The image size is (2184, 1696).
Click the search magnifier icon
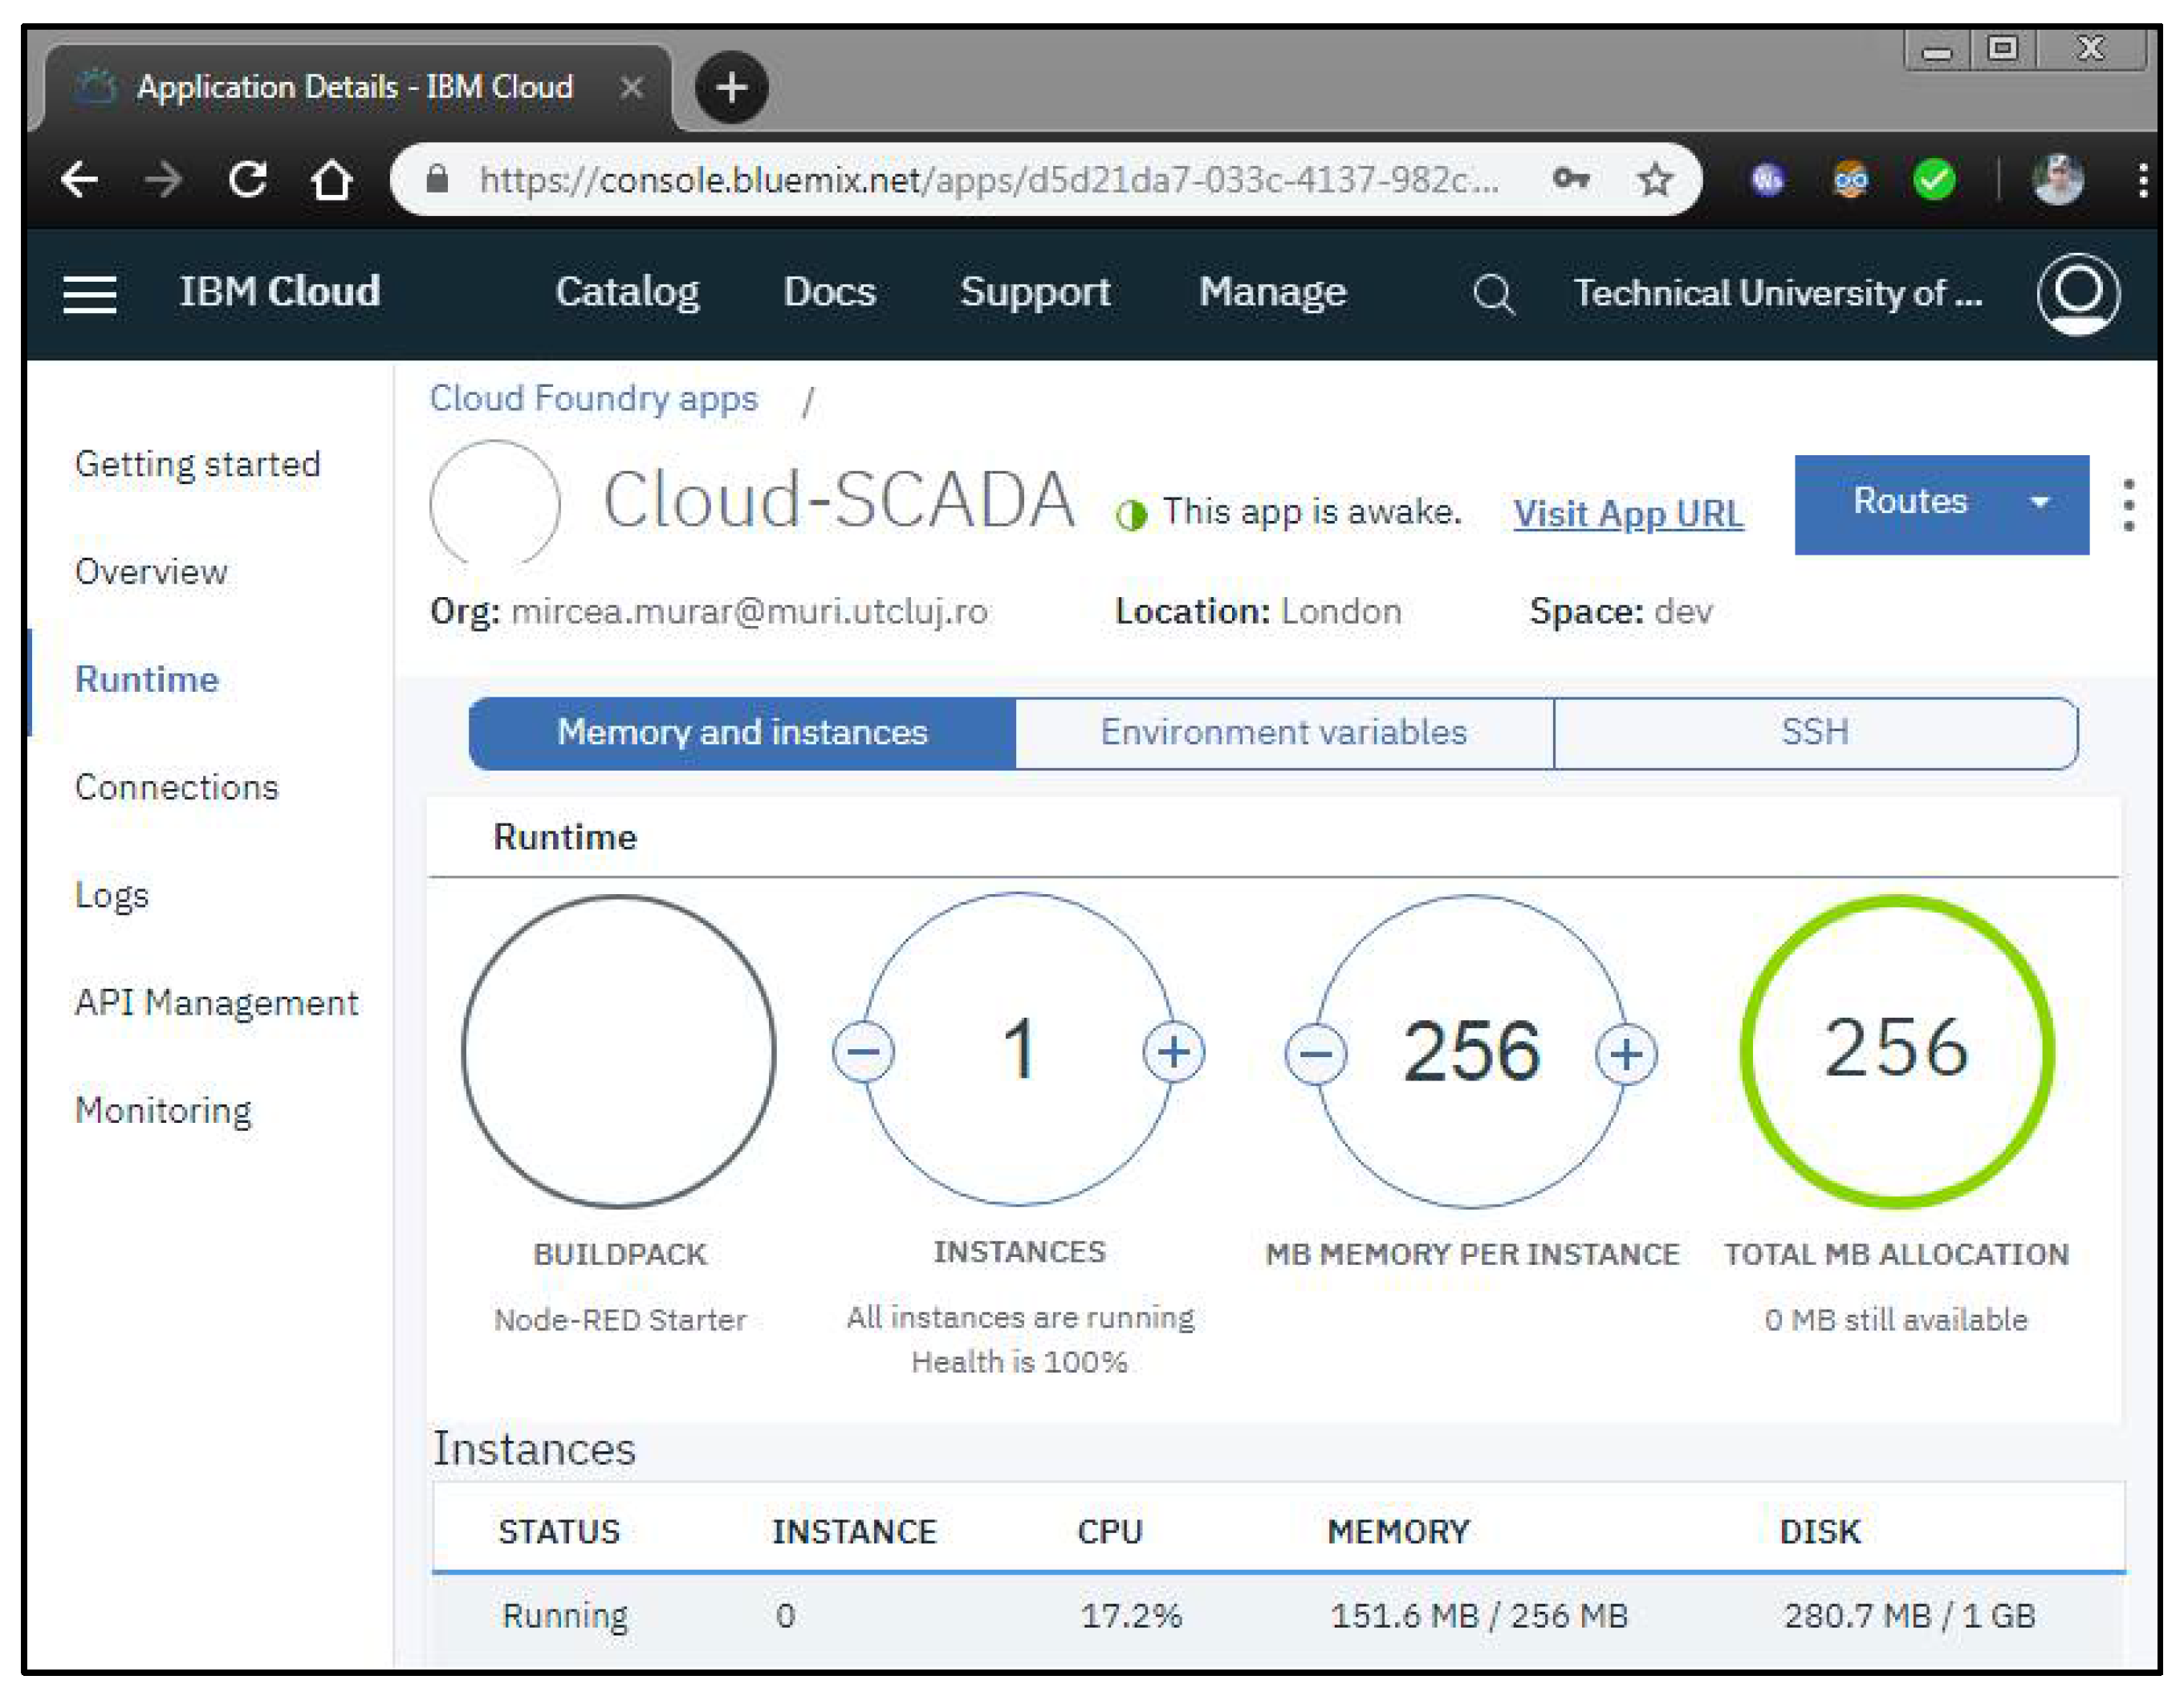(x=1493, y=294)
